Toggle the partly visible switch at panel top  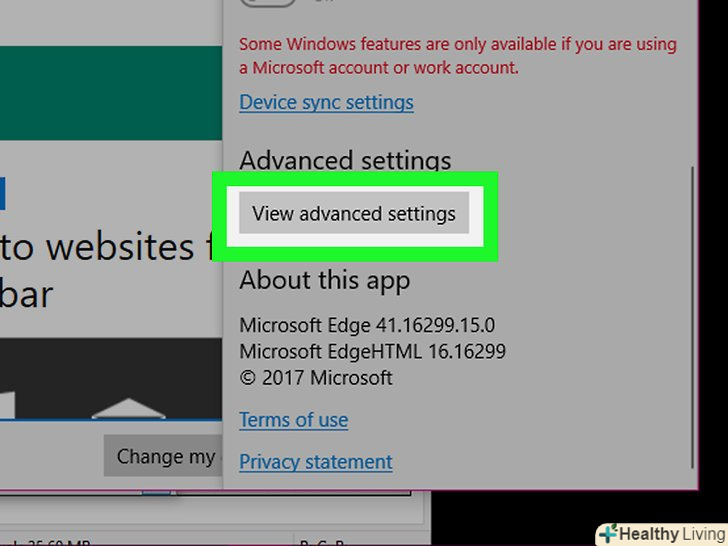click(268, 2)
